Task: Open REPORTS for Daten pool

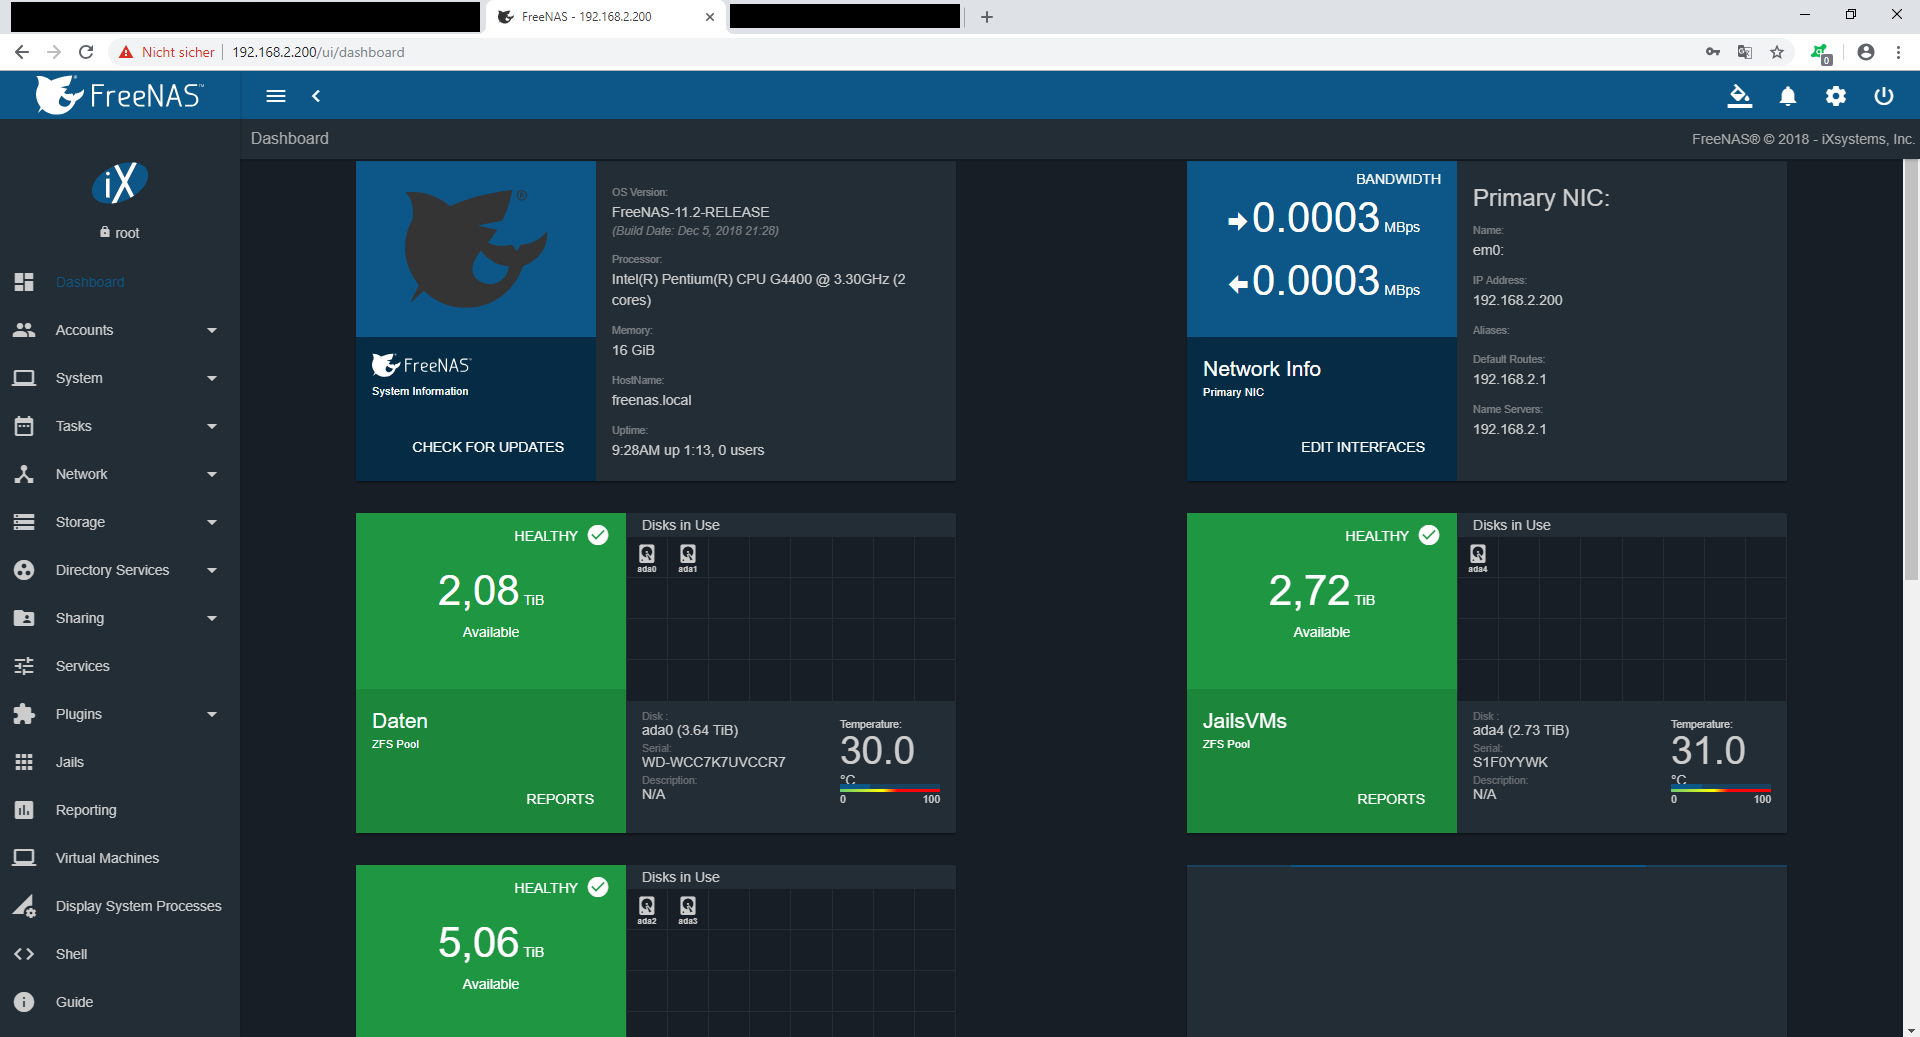Action: tap(560, 799)
